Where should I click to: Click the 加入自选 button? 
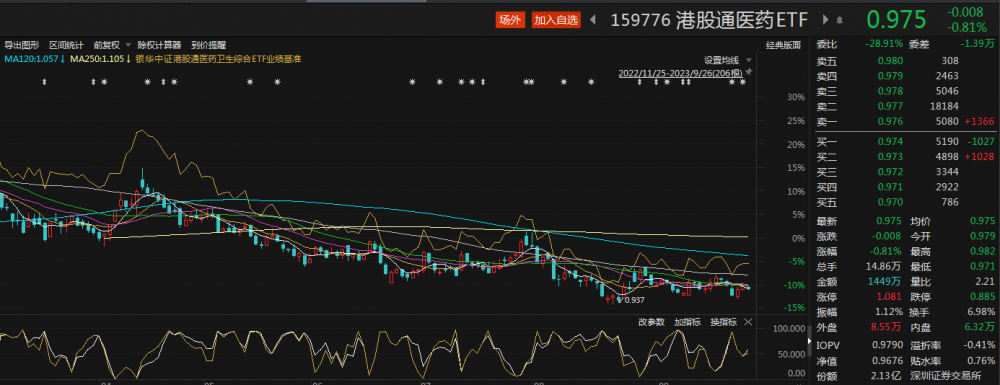point(556,20)
